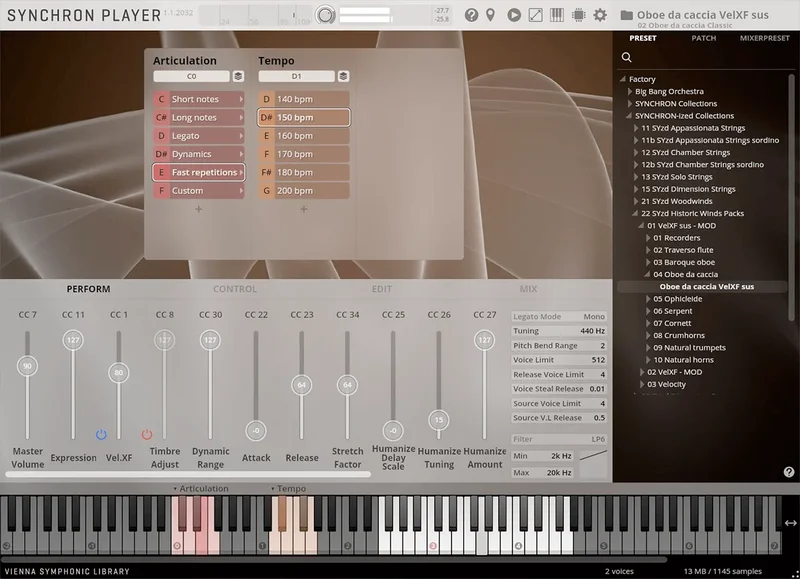Open the CPU chip icon in toolbar
The image size is (800, 579).
pyautogui.click(x=579, y=15)
